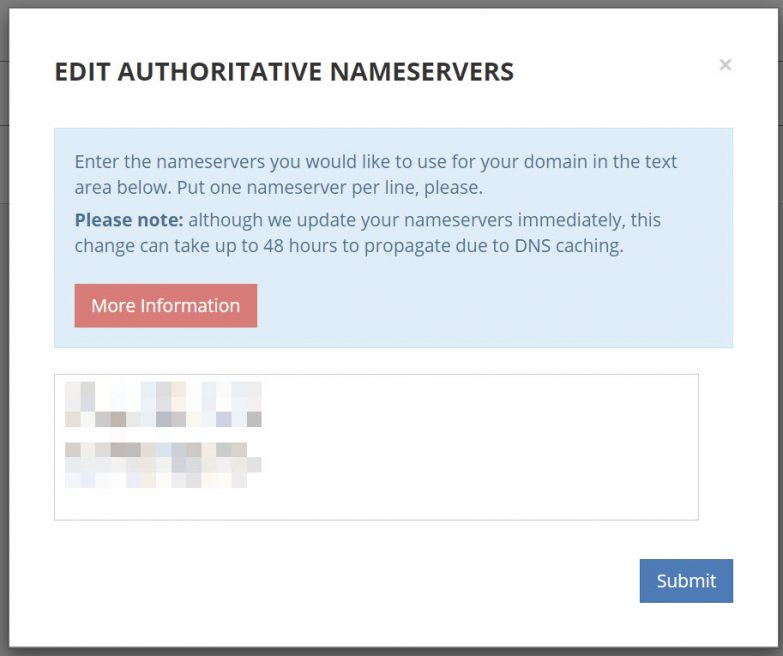The image size is (783, 656).
Task: Click the blank bottom area of the text box
Action: click(375, 505)
